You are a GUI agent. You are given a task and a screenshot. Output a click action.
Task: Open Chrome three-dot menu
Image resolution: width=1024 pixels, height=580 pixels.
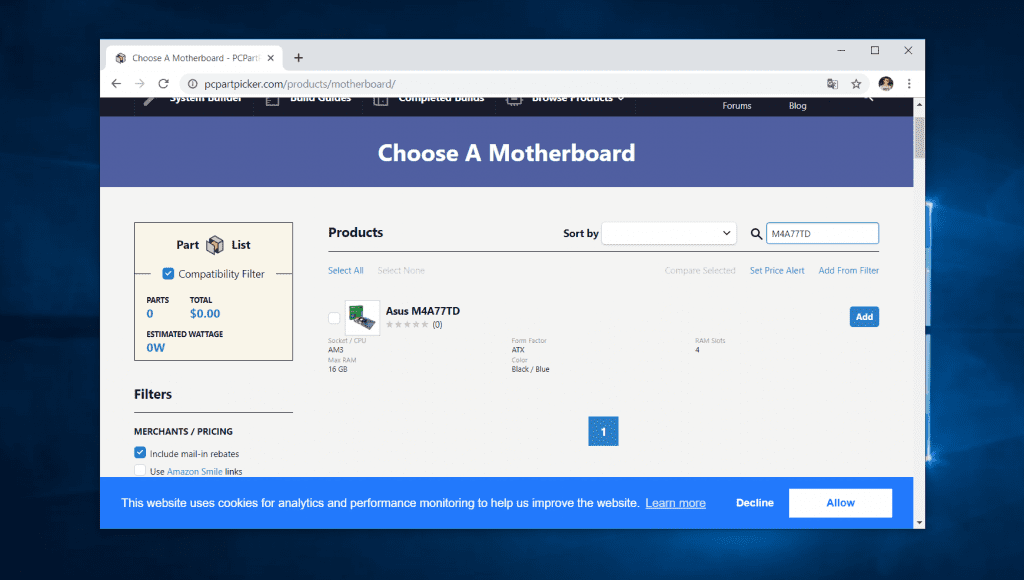coord(909,84)
